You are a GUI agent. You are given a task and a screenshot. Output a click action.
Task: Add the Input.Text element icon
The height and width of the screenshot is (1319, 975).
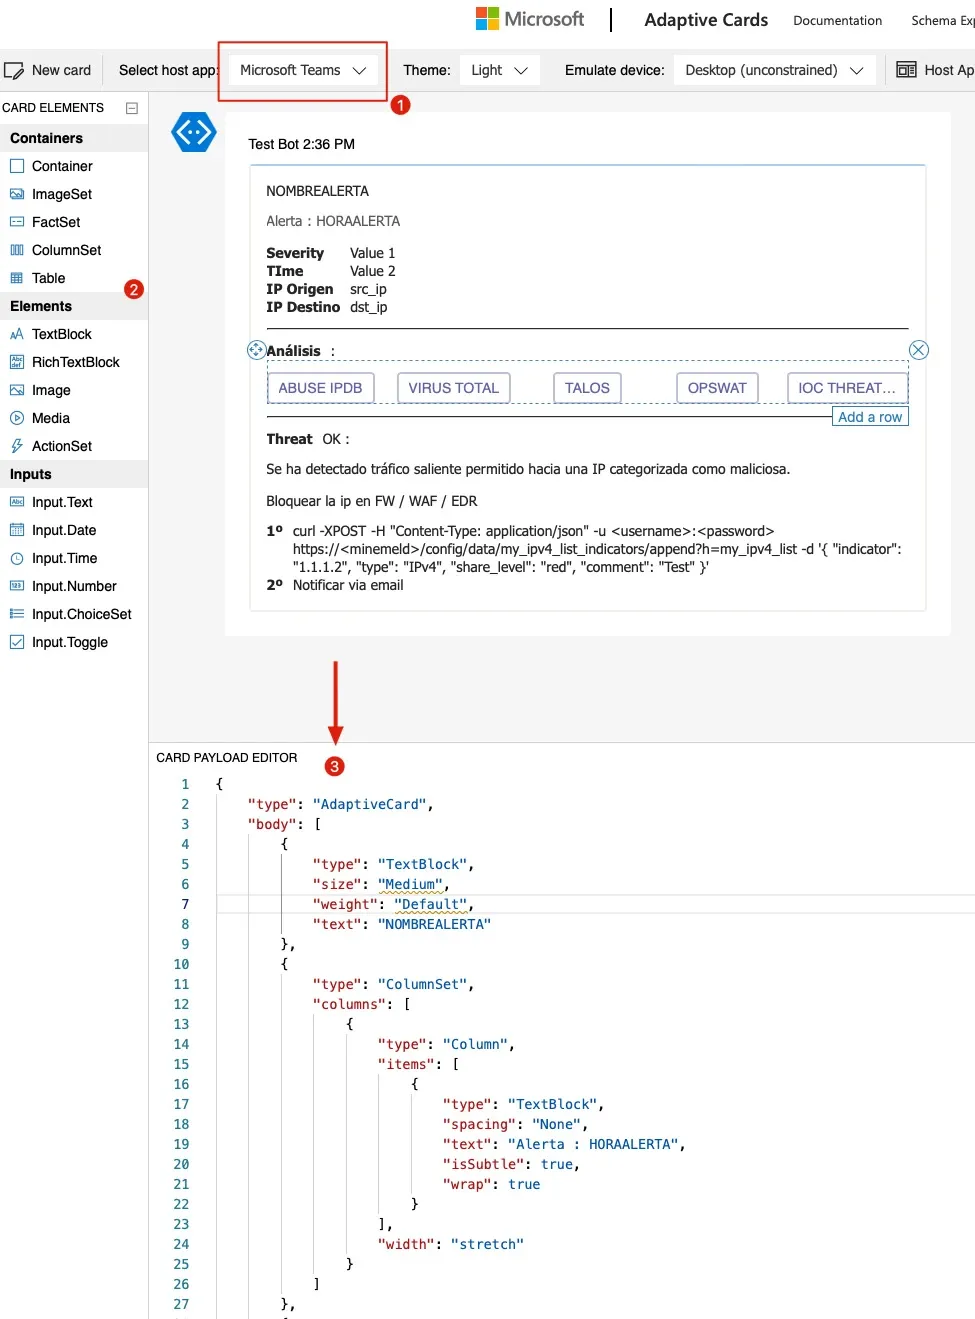(x=17, y=502)
